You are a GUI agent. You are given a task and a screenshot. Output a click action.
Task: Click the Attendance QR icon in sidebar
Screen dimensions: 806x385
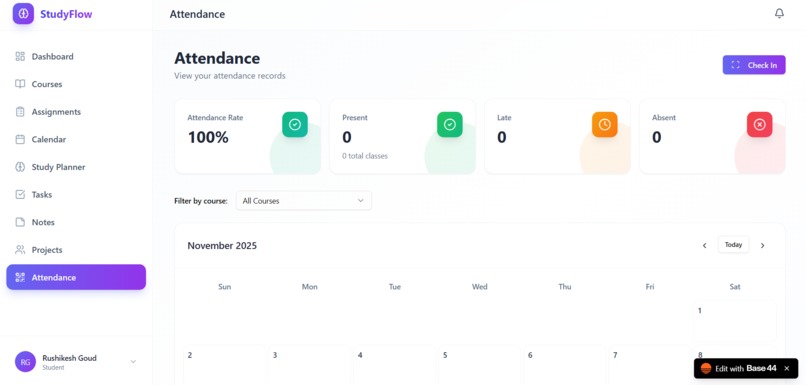tap(20, 278)
